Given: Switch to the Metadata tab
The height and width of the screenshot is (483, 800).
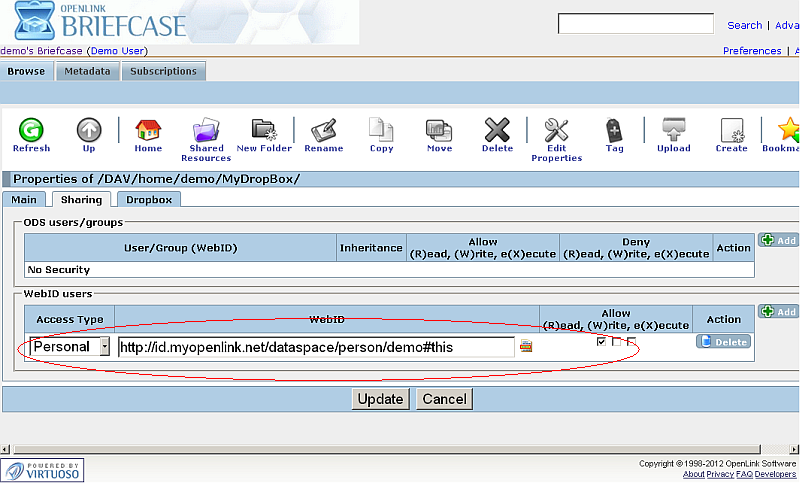Looking at the screenshot, I should click(x=87, y=71).
